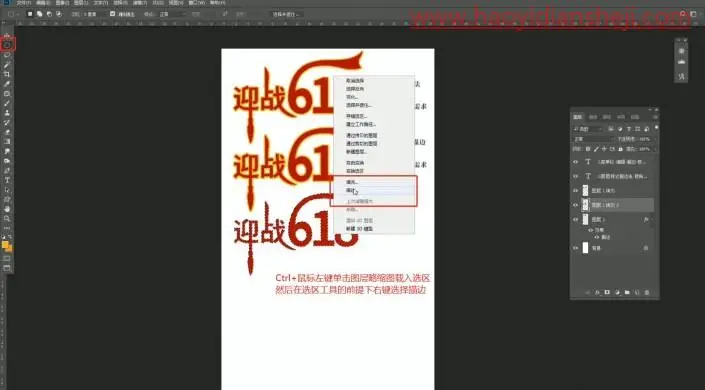Choose 通过拷贝的图层 in the context menu
Viewport: 705px width, 390px height.
coord(361,135)
